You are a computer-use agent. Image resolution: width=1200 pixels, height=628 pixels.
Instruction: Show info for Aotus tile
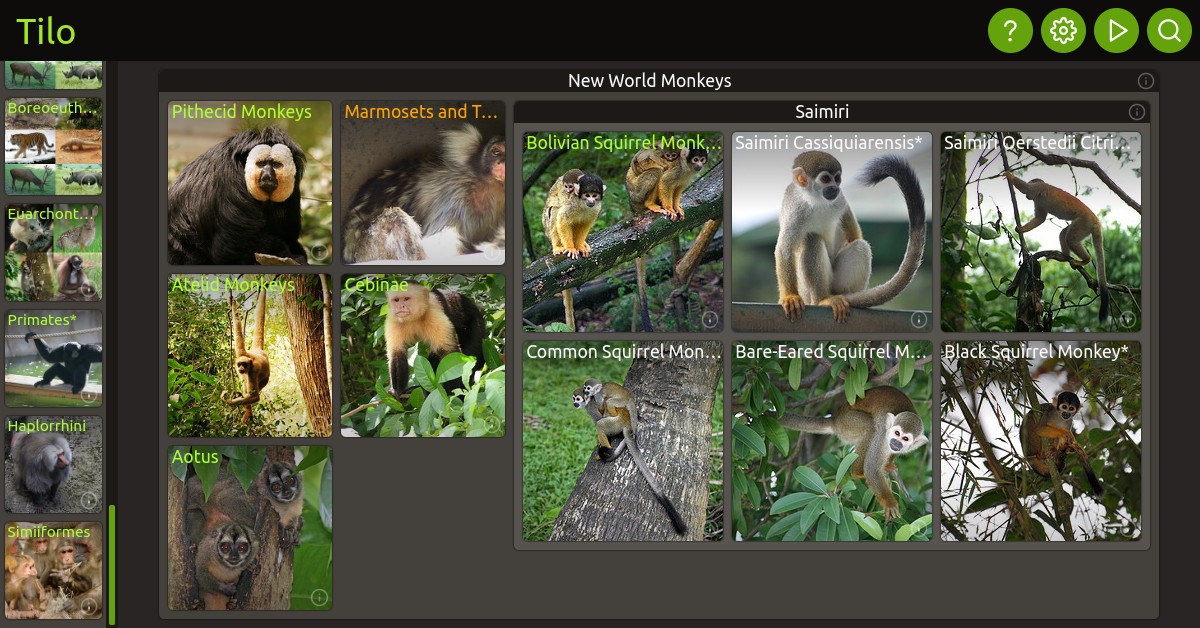pos(319,597)
